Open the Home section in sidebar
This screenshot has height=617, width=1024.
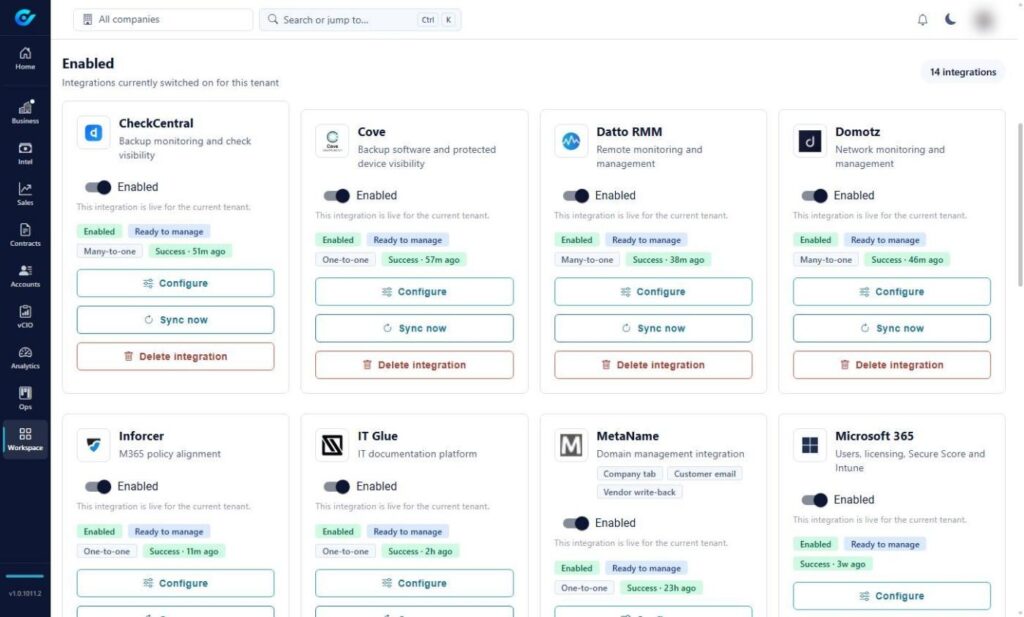click(x=25, y=58)
